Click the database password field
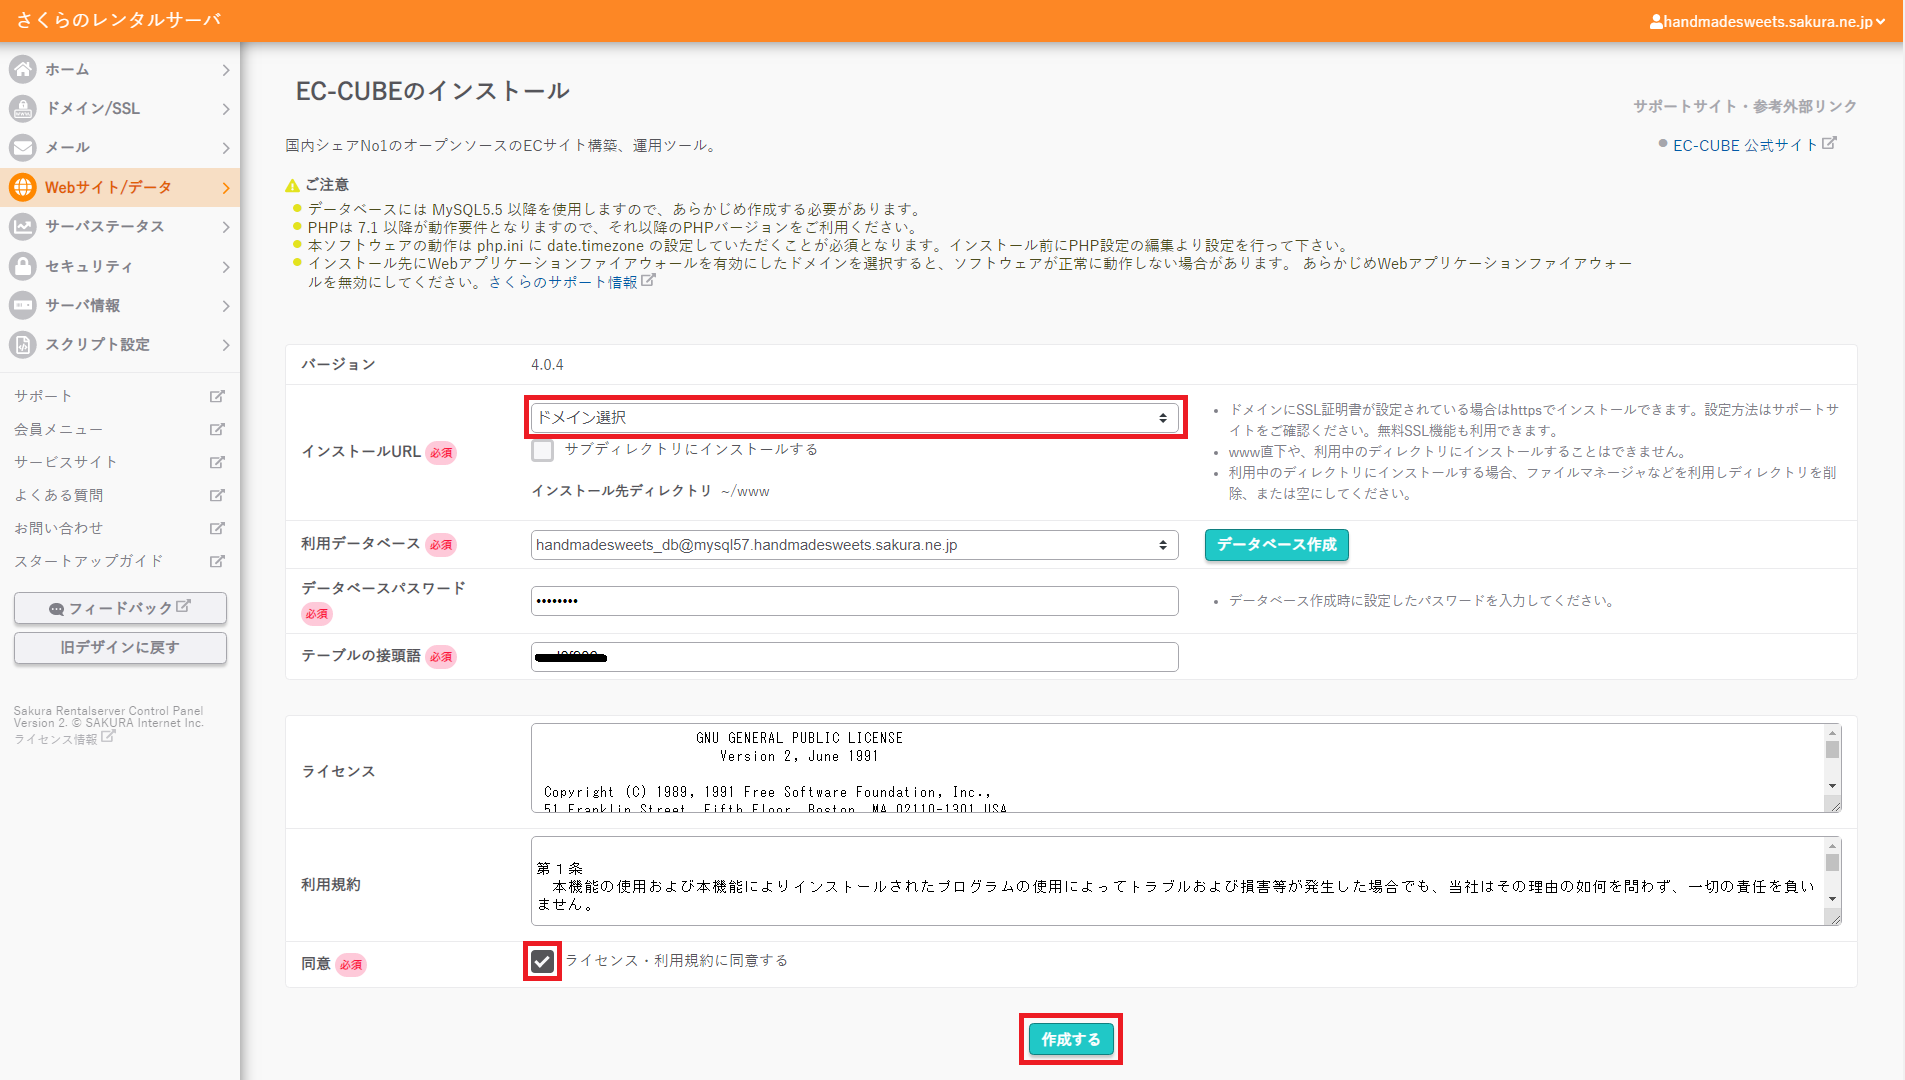 [855, 601]
